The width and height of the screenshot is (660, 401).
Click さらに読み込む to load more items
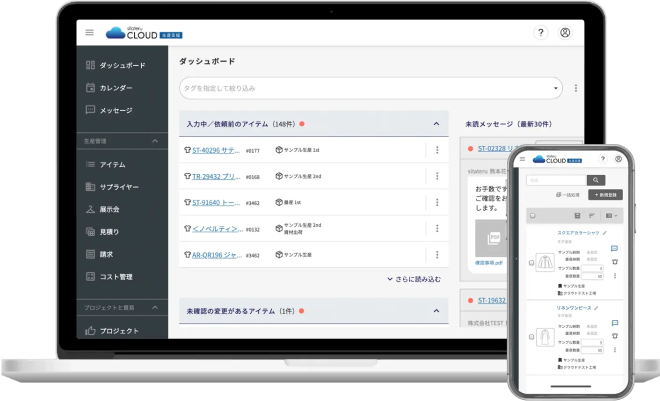point(414,279)
